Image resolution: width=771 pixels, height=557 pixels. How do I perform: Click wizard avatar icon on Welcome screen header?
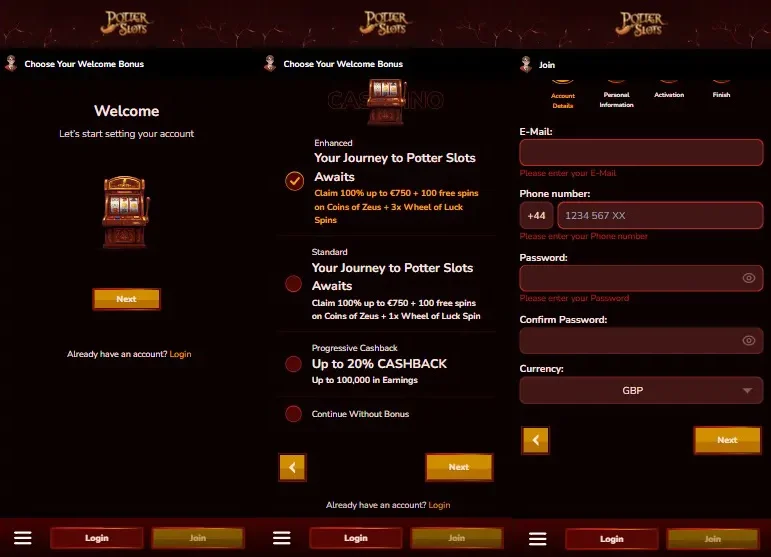click(x=11, y=63)
